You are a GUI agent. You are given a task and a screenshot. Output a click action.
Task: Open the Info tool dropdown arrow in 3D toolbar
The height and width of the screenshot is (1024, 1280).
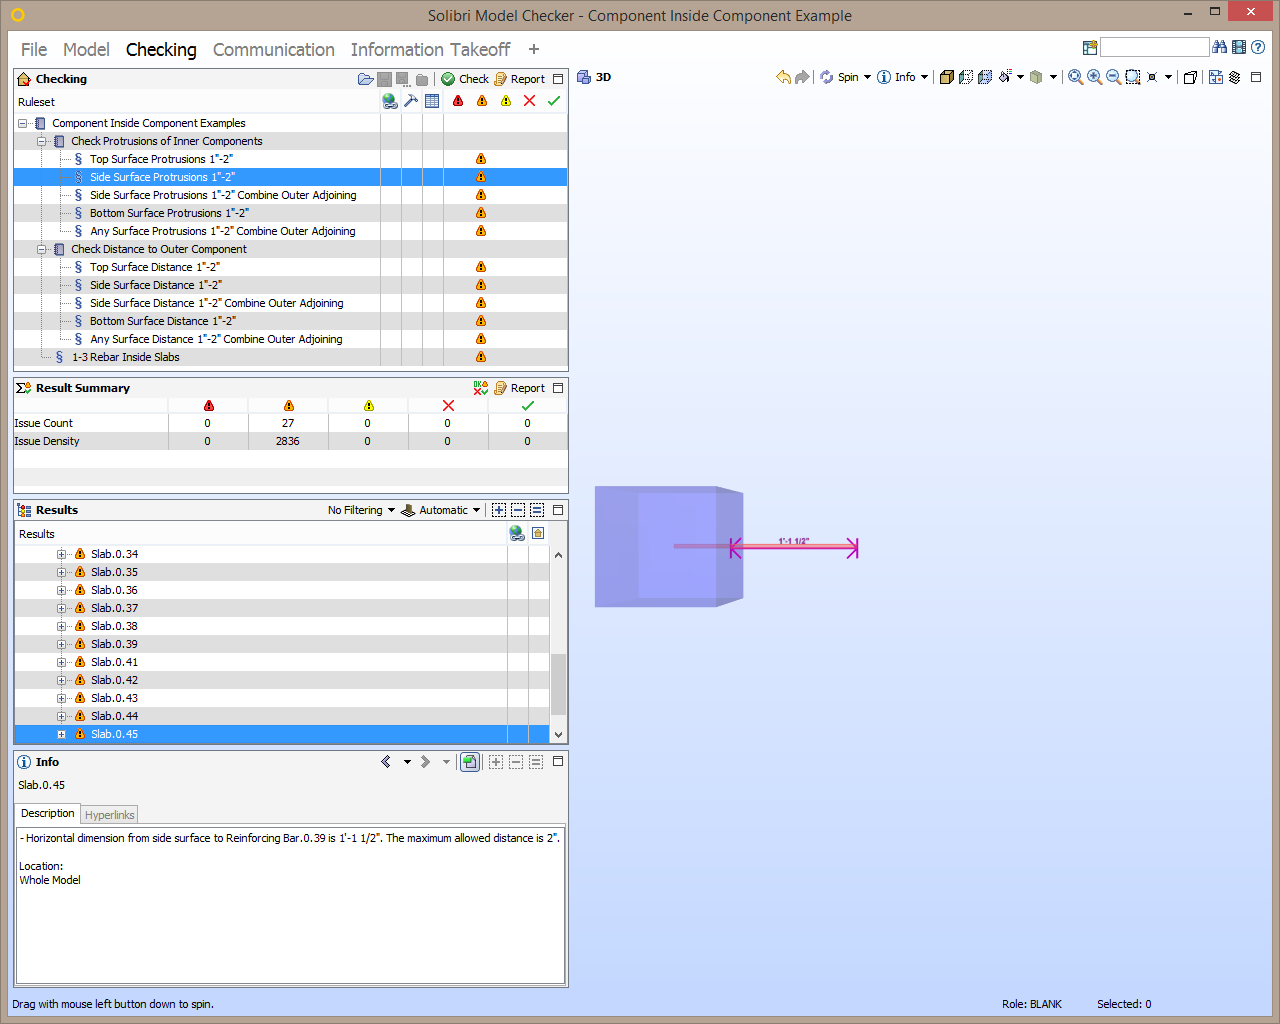pyautogui.click(x=924, y=77)
